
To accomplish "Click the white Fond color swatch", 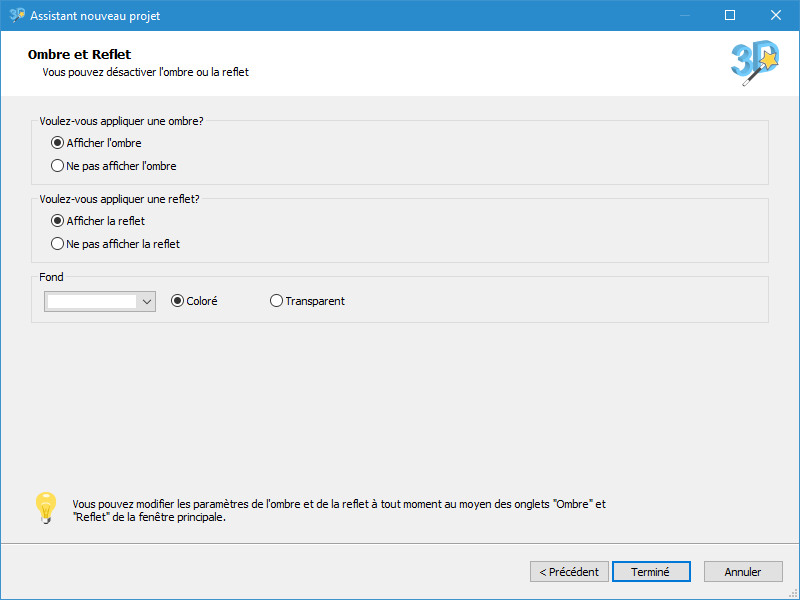I will tap(92, 302).
